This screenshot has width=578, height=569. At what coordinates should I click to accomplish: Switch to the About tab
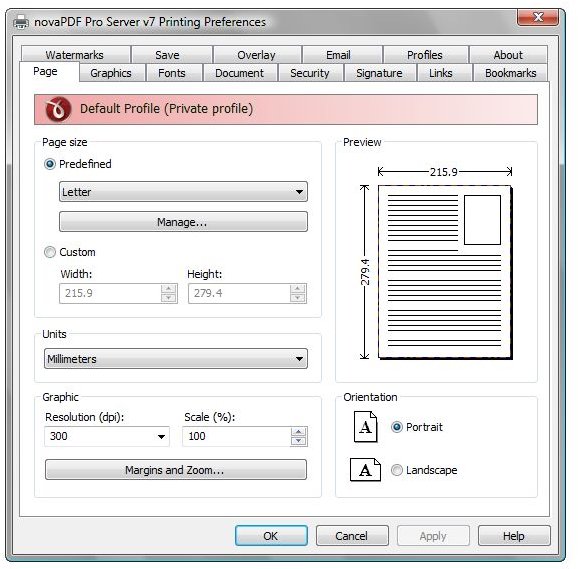[508, 55]
